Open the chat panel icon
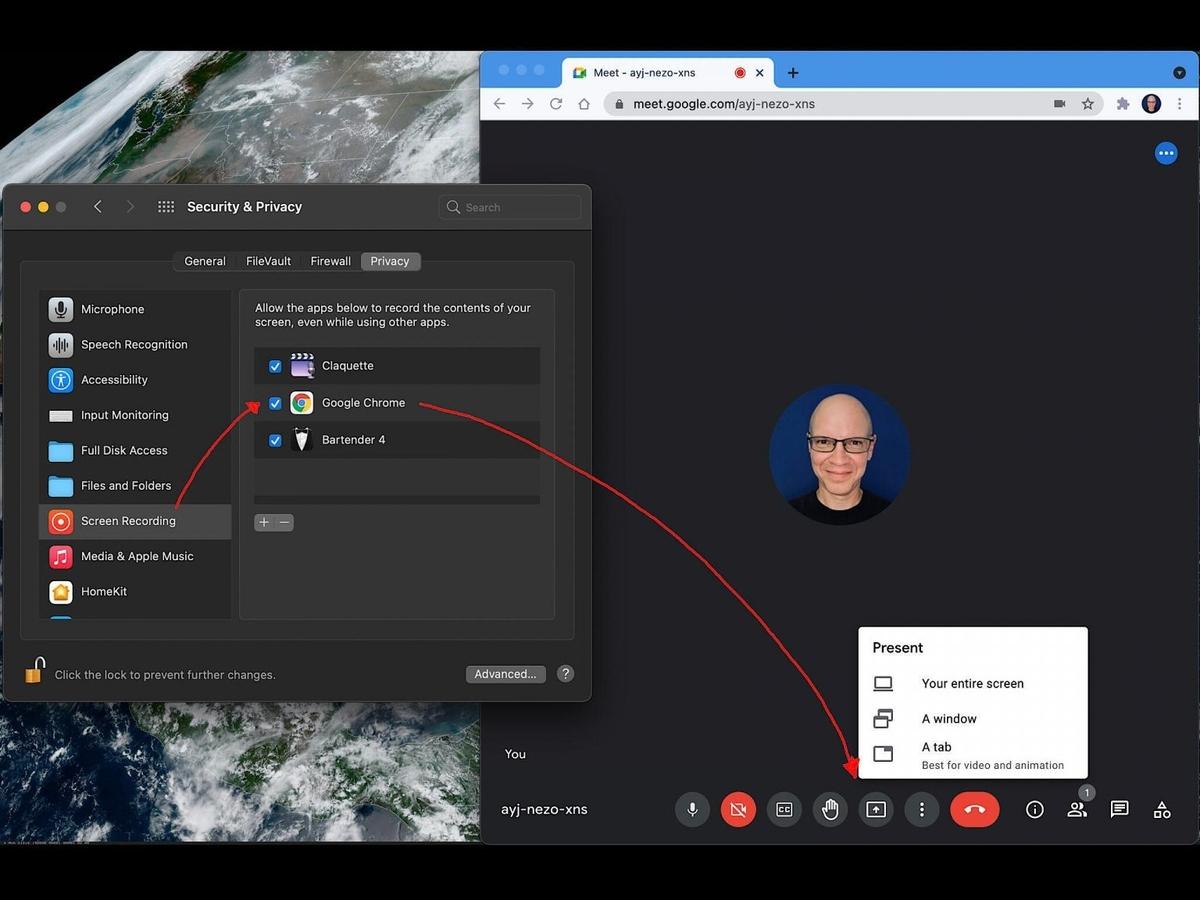1200x900 pixels. tap(1119, 810)
